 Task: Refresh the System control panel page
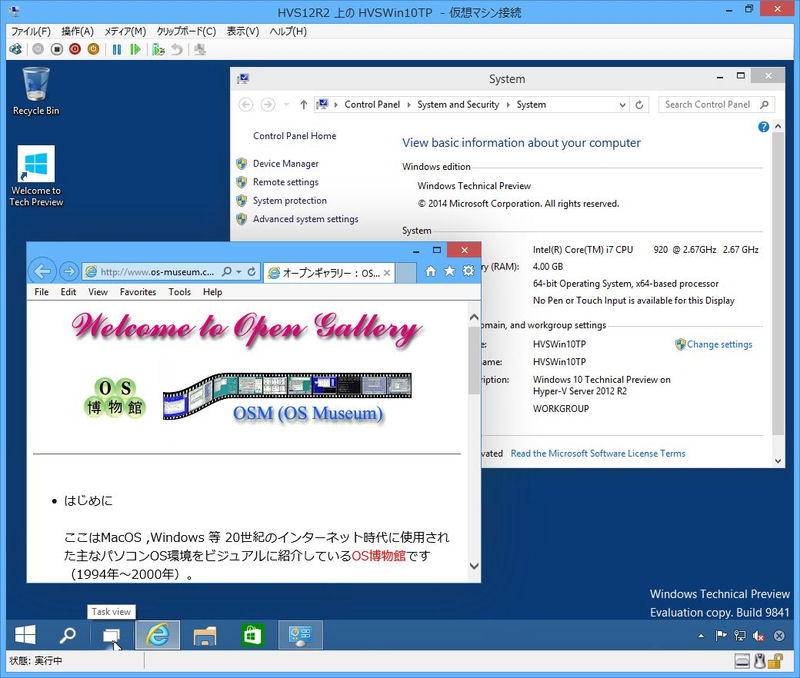pos(639,105)
